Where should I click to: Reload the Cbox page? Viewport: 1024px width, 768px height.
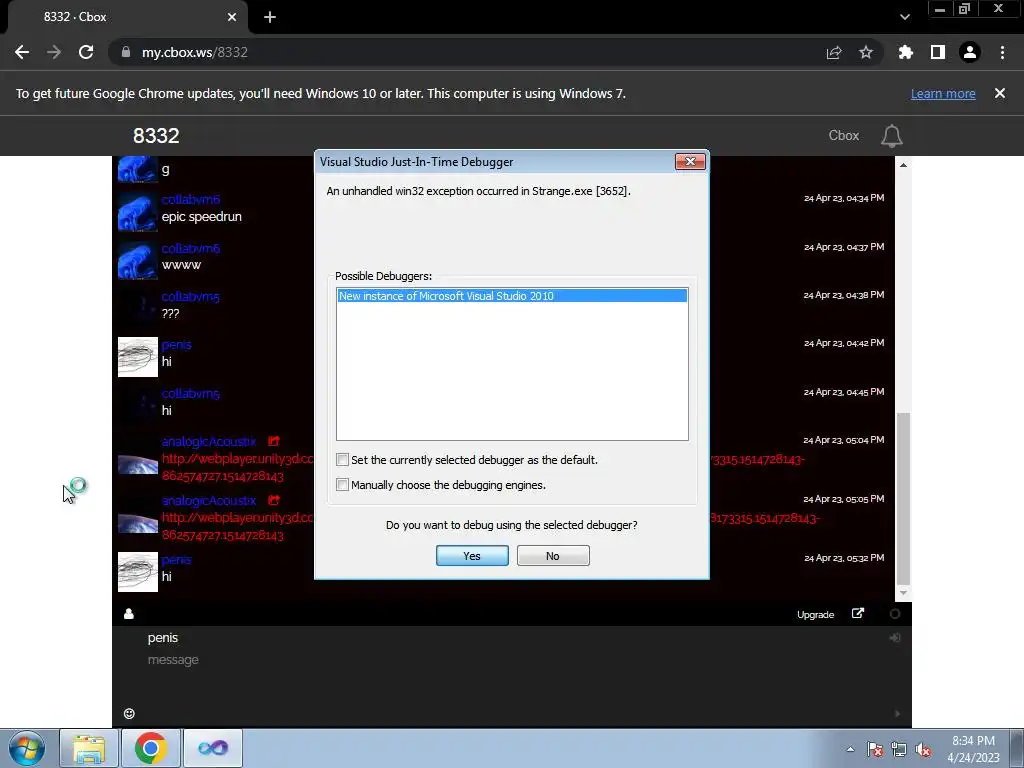coord(86,52)
